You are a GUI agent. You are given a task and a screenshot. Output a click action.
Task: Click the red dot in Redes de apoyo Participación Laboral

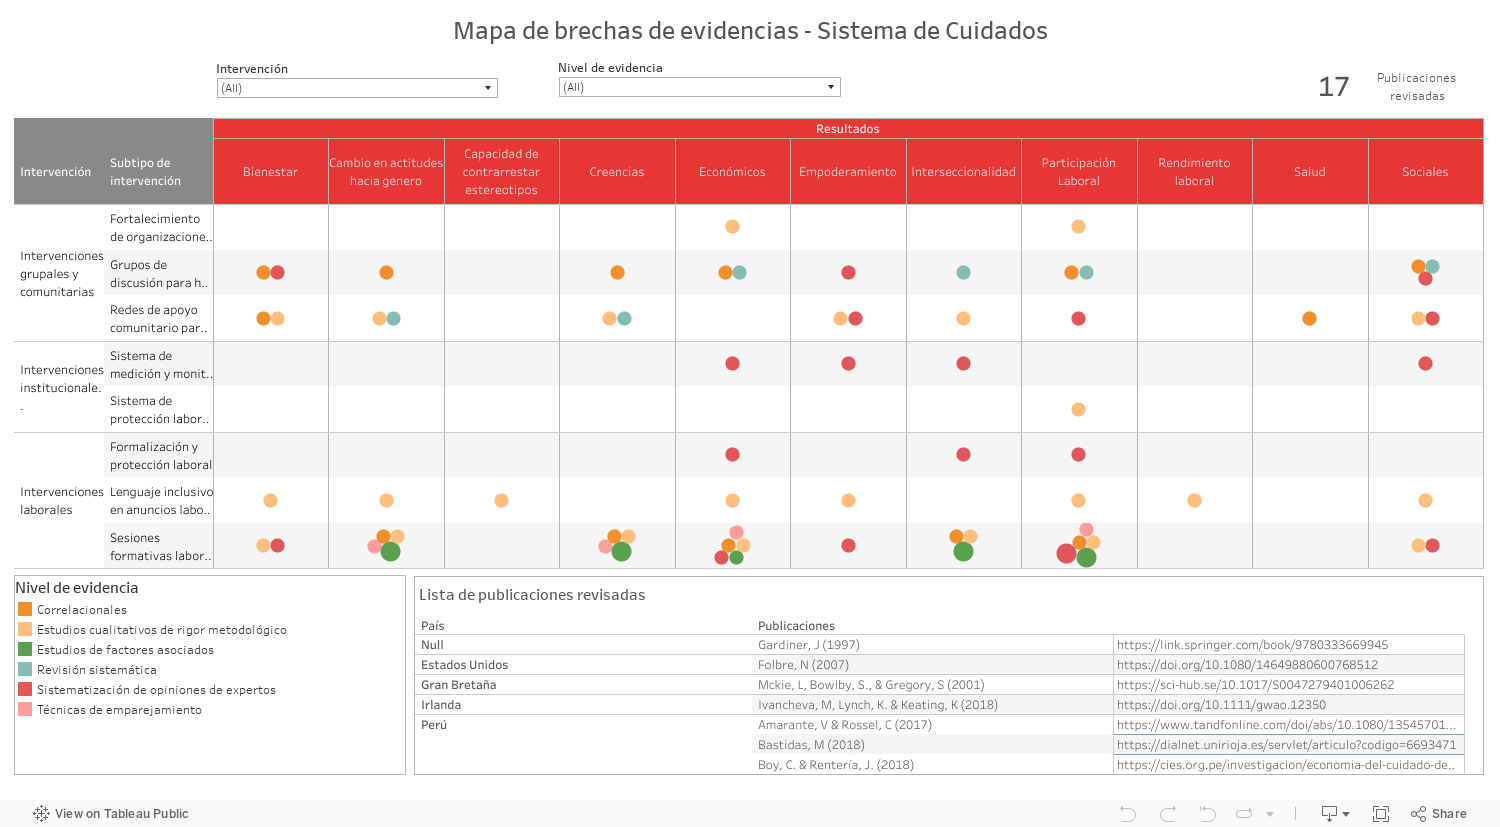[1078, 318]
